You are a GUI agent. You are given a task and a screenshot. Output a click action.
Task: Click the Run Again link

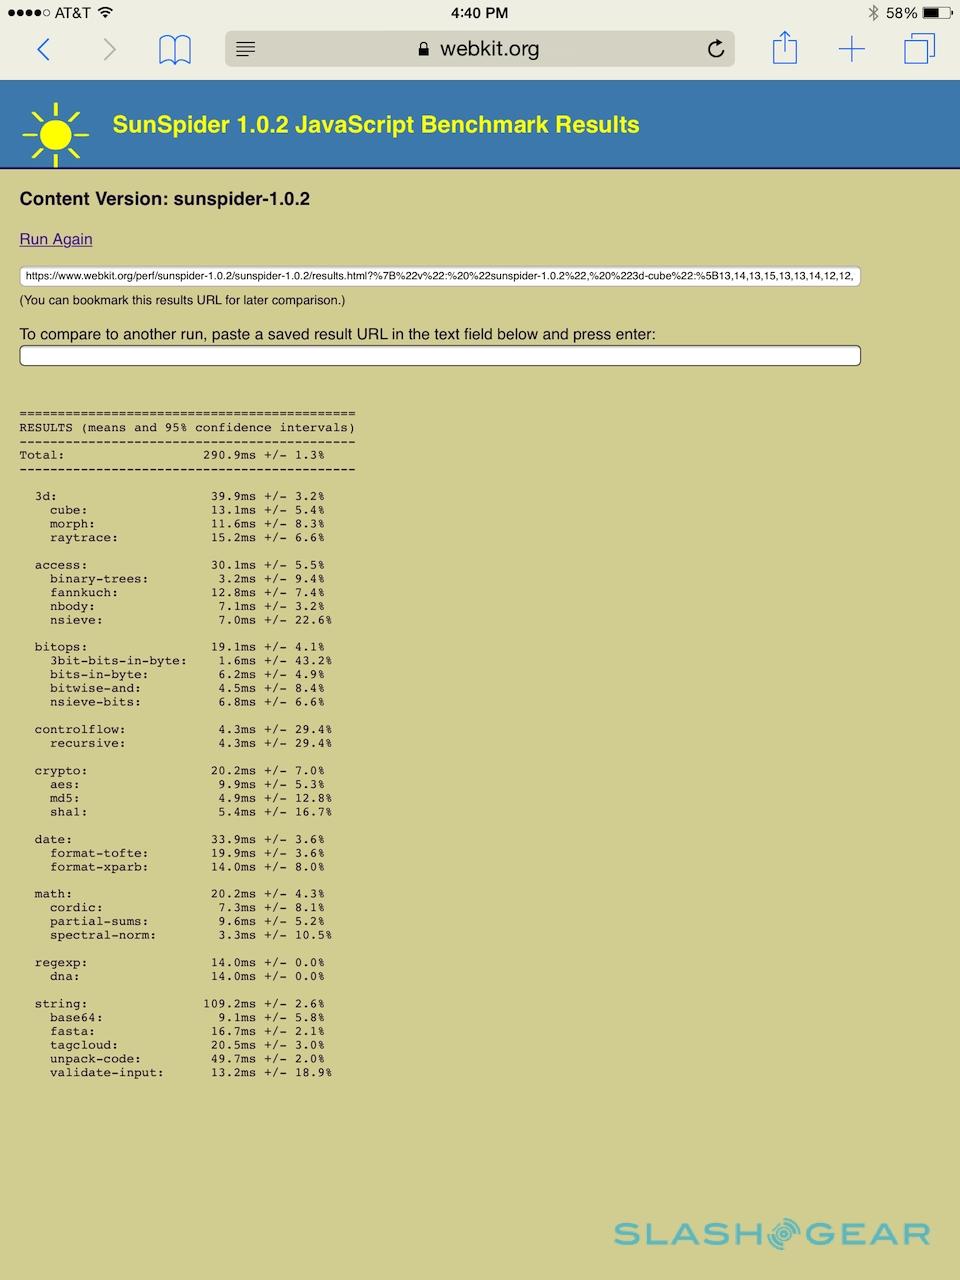pos(56,239)
